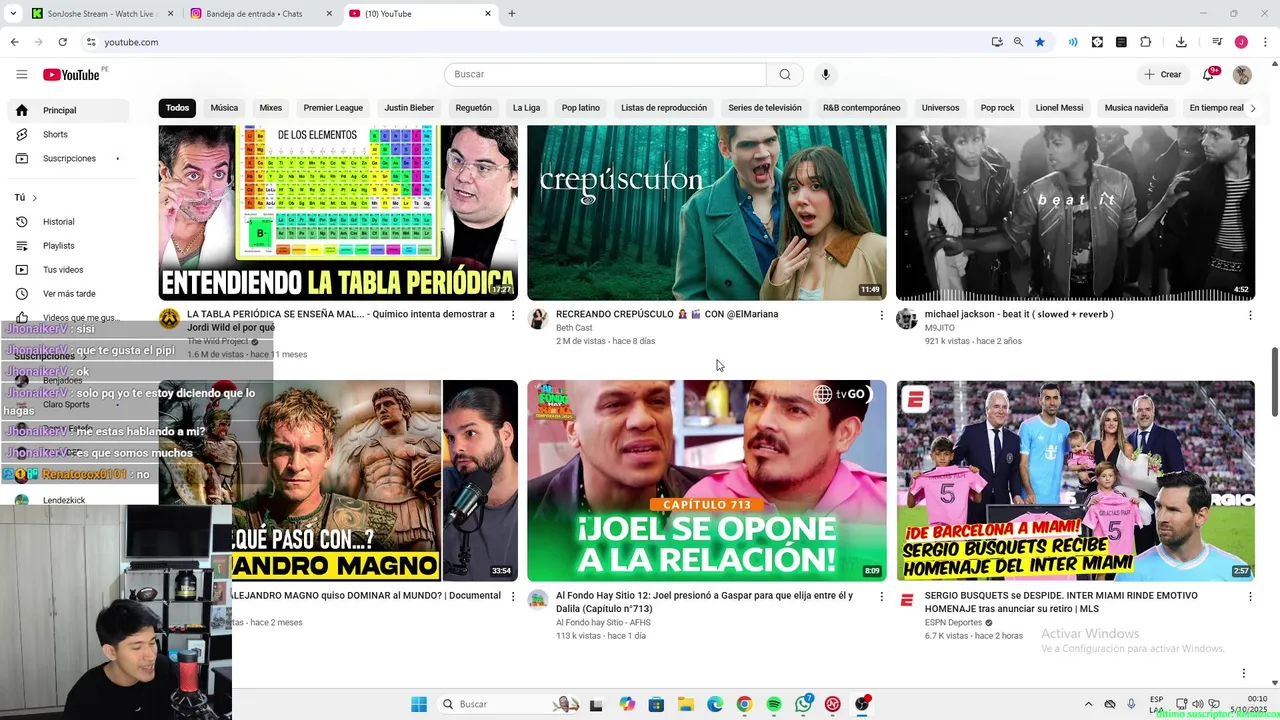Open M9JITO channel avatar
This screenshot has height=720, width=1280.
click(x=906, y=319)
